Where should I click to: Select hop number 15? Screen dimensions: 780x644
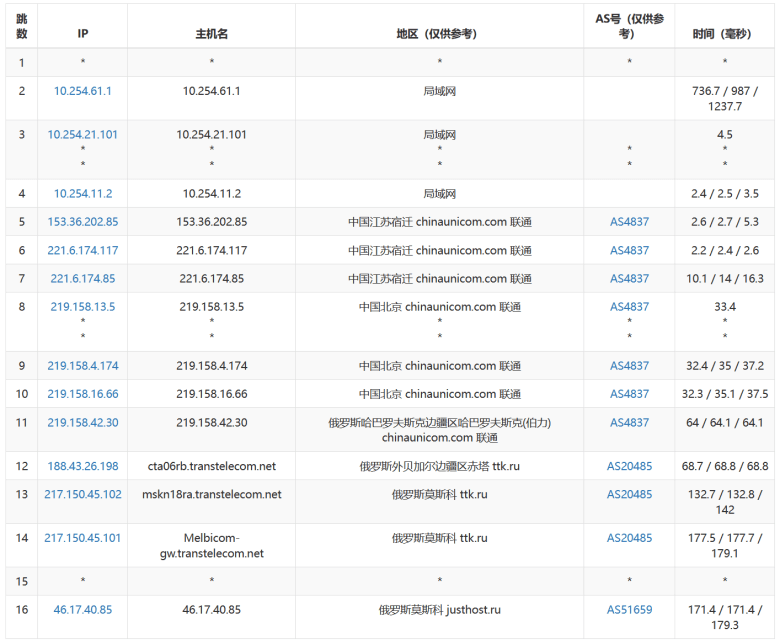pyautogui.click(x=21, y=582)
